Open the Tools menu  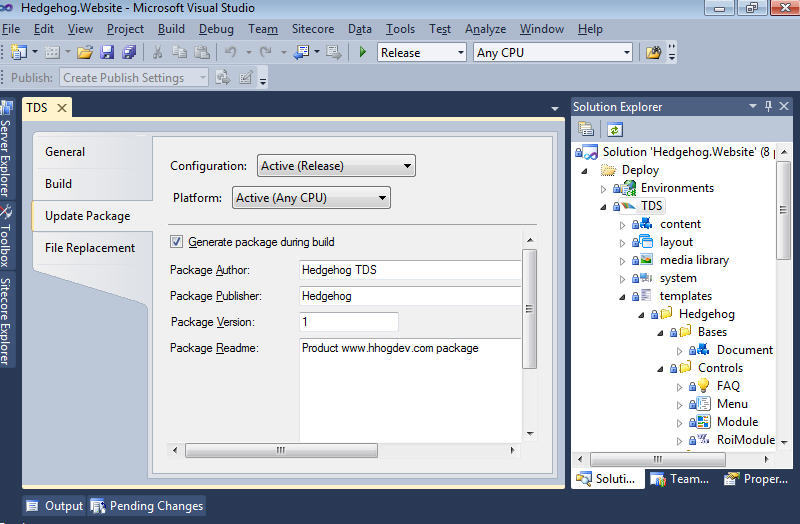pos(400,29)
